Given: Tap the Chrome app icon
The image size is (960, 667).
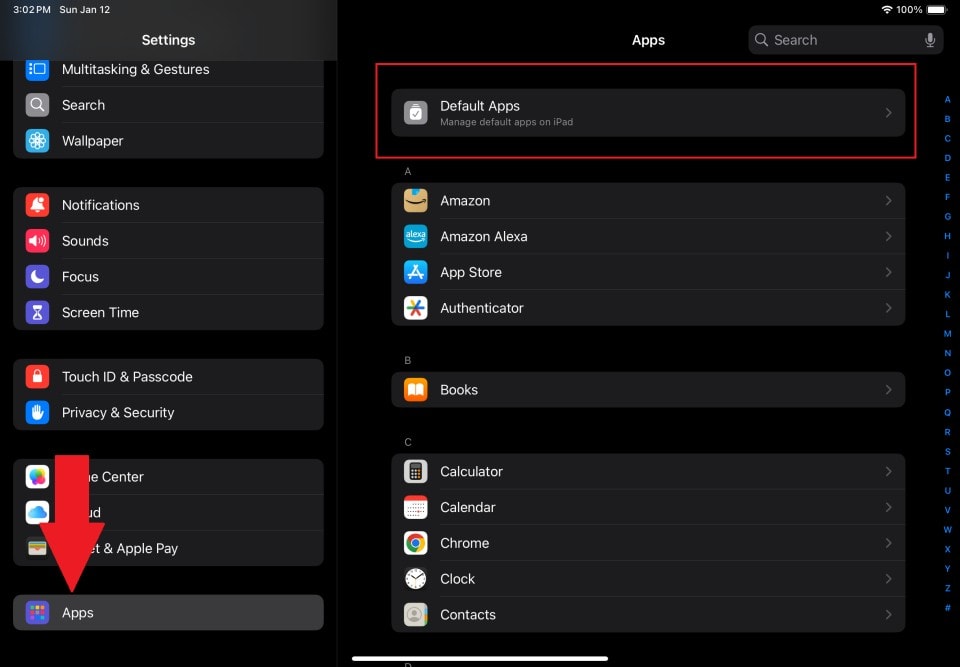Looking at the screenshot, I should (x=415, y=543).
